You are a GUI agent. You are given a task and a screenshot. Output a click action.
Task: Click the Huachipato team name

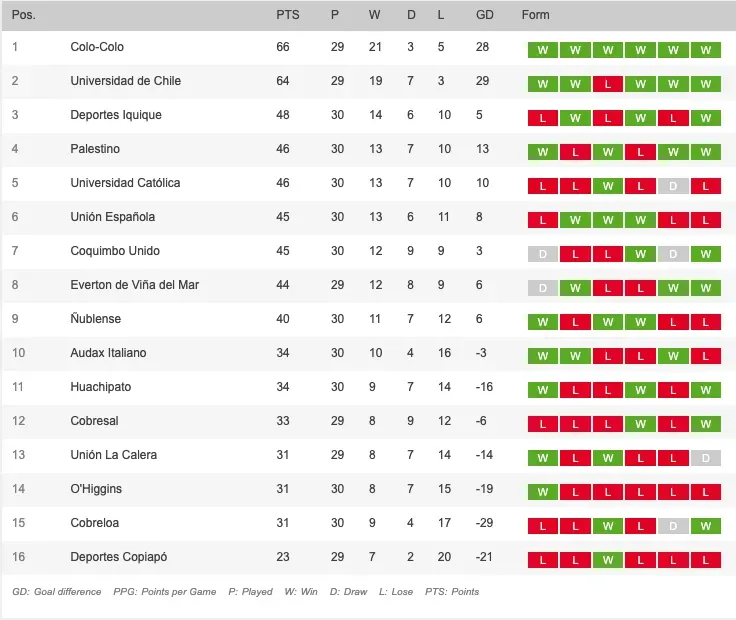tap(100, 387)
